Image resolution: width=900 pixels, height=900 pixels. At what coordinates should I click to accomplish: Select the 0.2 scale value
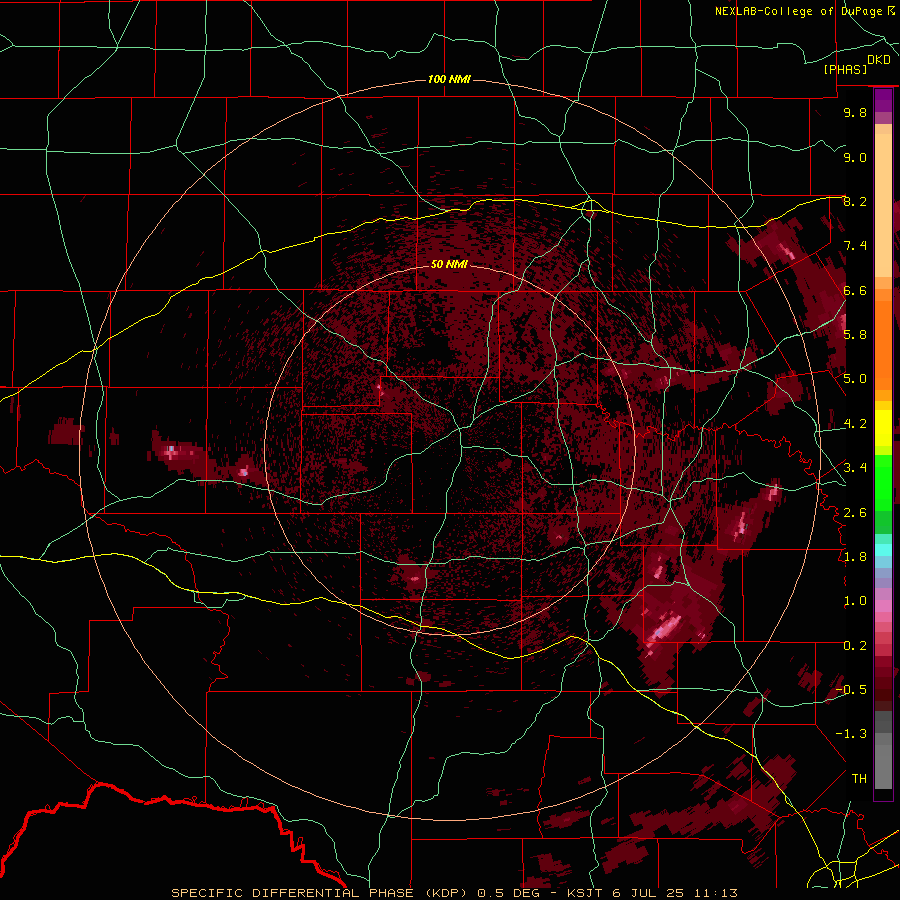click(x=855, y=645)
